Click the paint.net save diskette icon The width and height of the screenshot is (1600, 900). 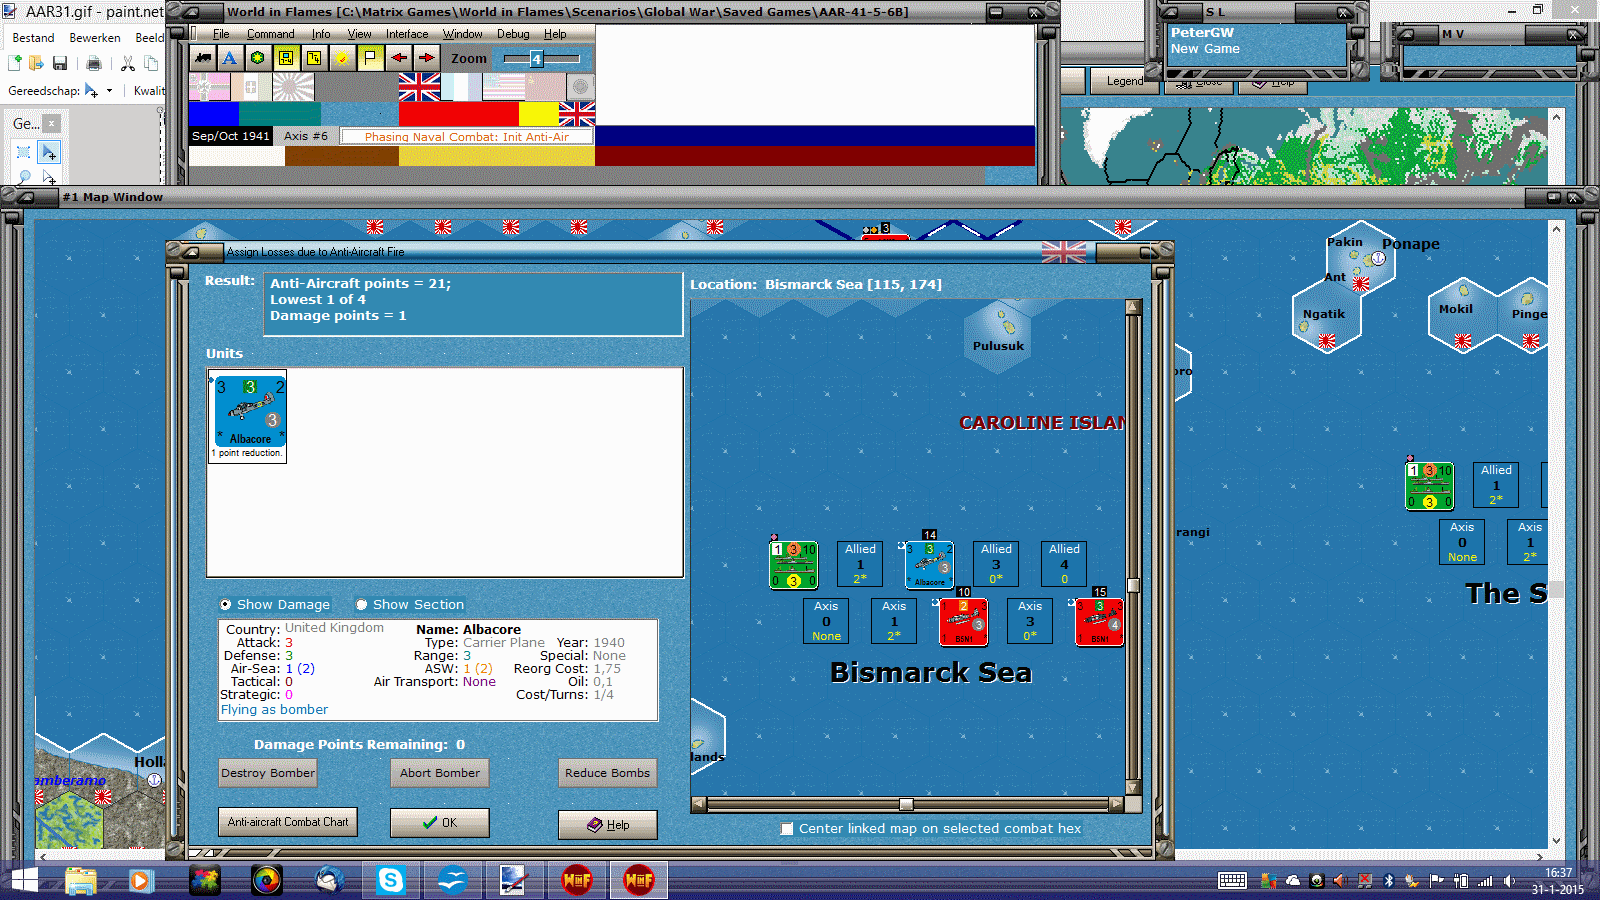coord(60,64)
